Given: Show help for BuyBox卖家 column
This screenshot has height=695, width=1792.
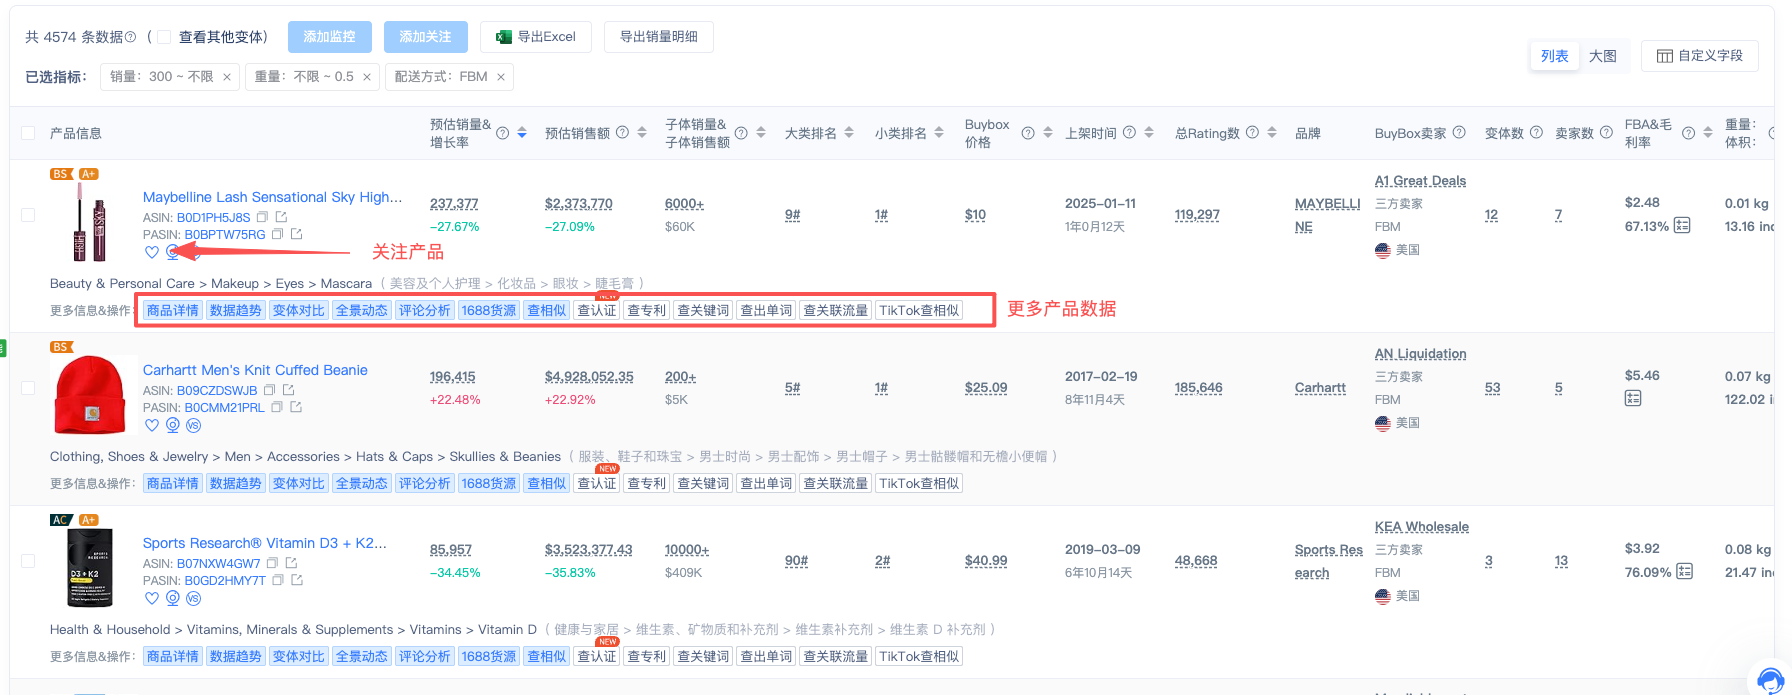Looking at the screenshot, I should [x=1459, y=132].
